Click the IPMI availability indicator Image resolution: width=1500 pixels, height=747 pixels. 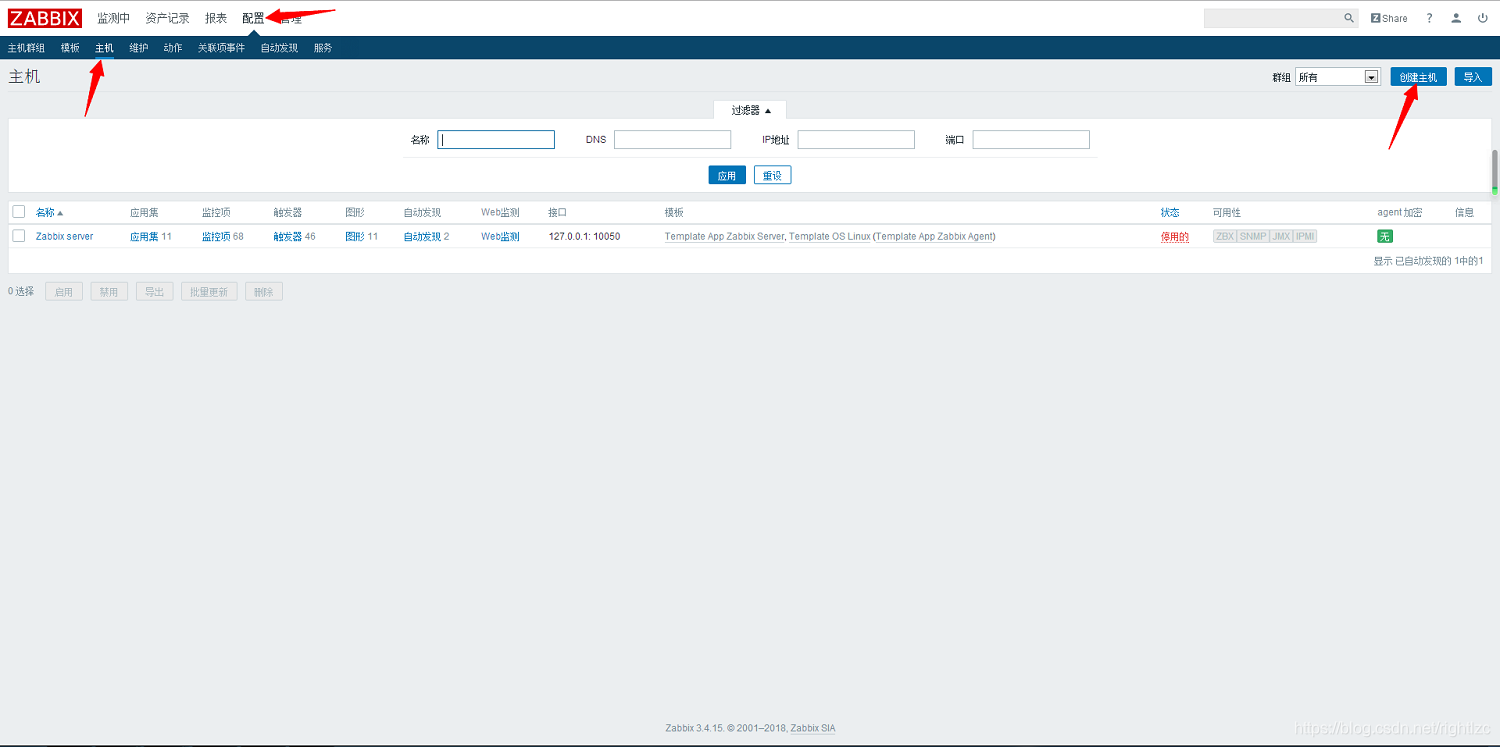pyautogui.click(x=1305, y=237)
